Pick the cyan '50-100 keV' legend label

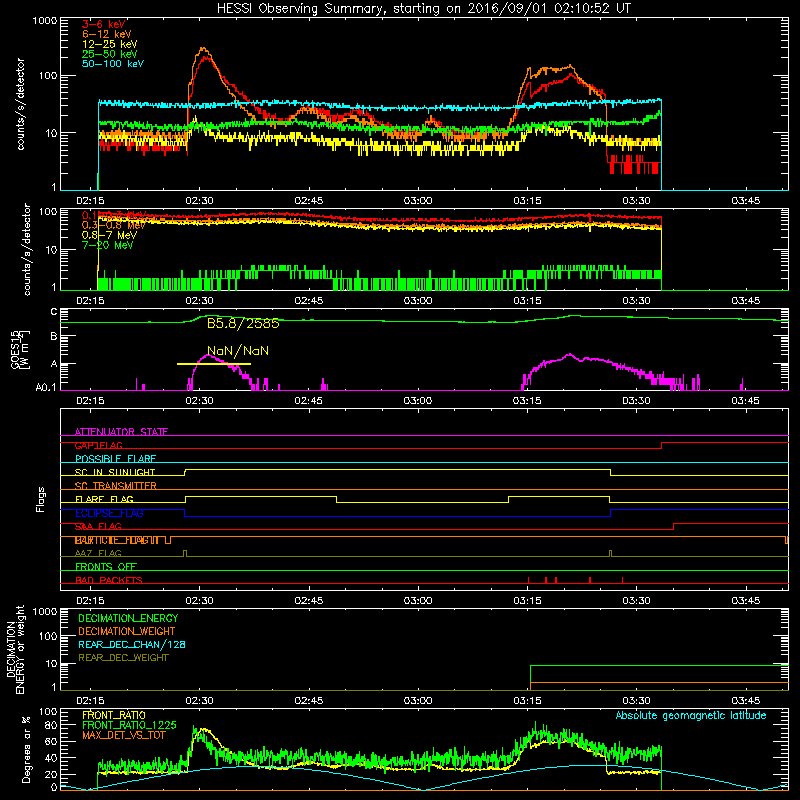[113, 64]
